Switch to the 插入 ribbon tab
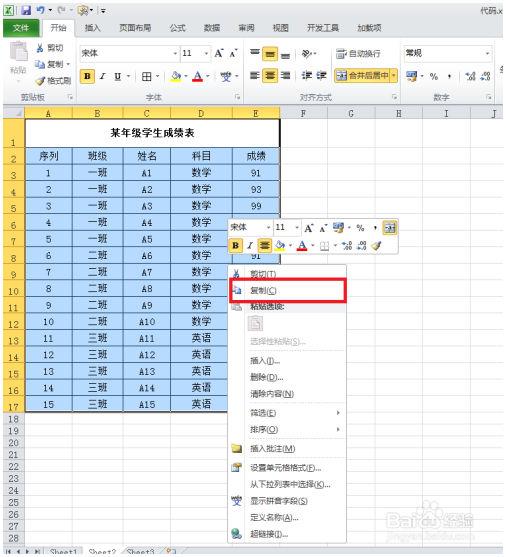This screenshot has width=506, height=557. click(92, 28)
